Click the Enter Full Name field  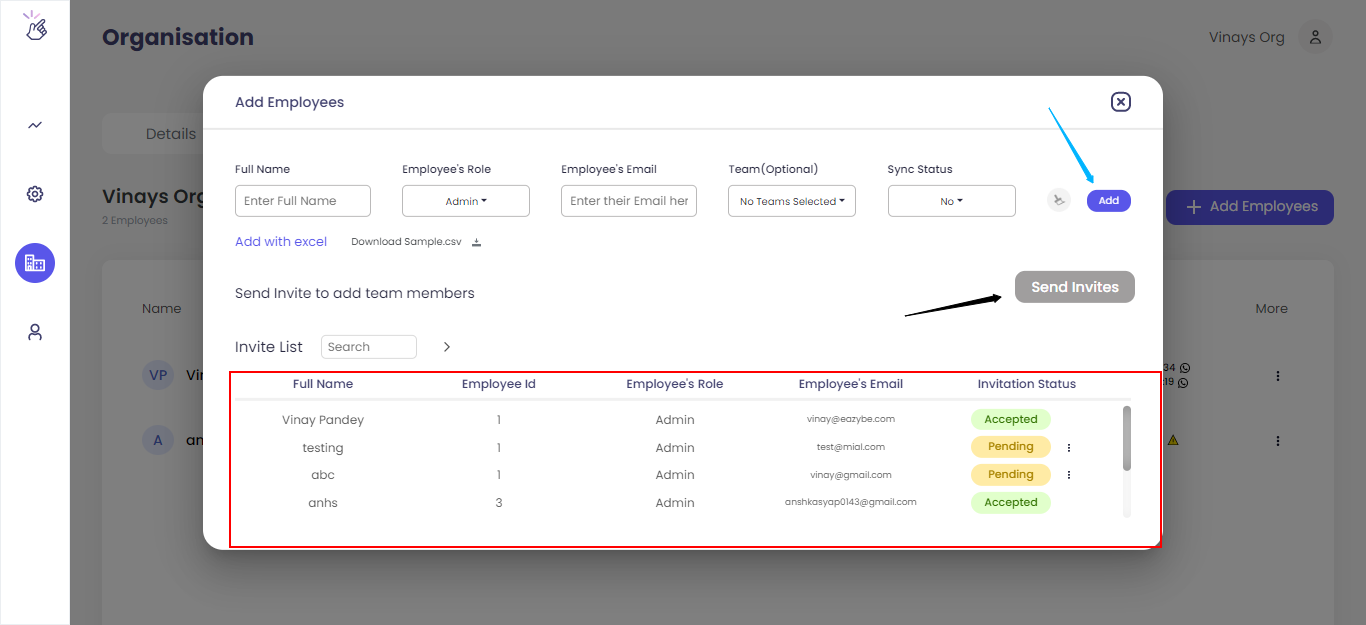tap(303, 201)
